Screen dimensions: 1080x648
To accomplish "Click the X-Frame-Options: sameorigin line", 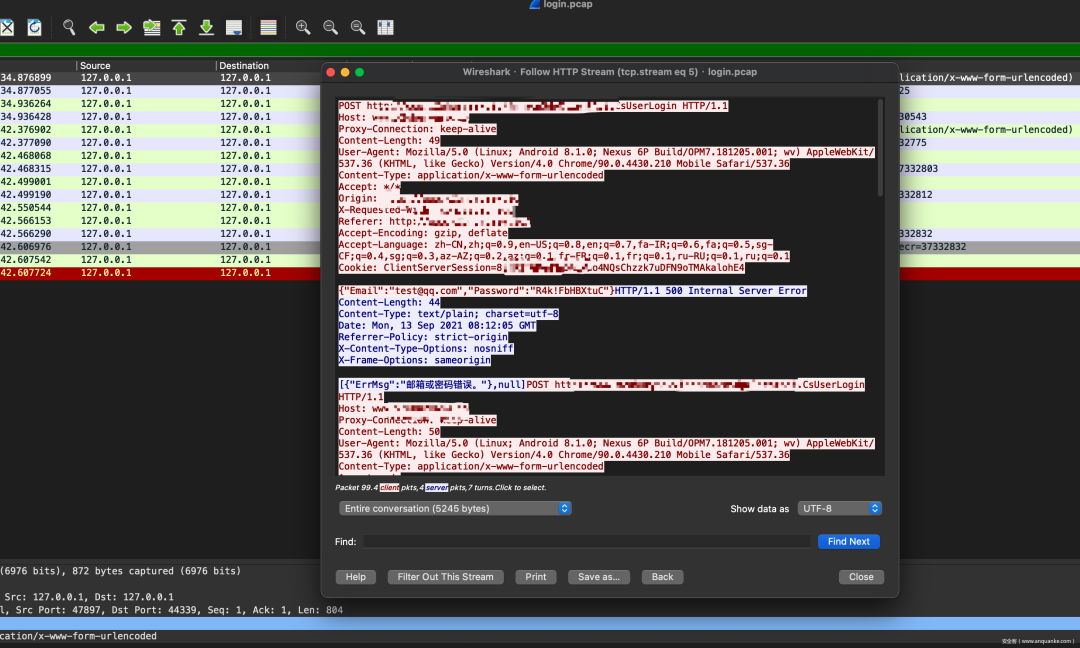I will pos(415,361).
